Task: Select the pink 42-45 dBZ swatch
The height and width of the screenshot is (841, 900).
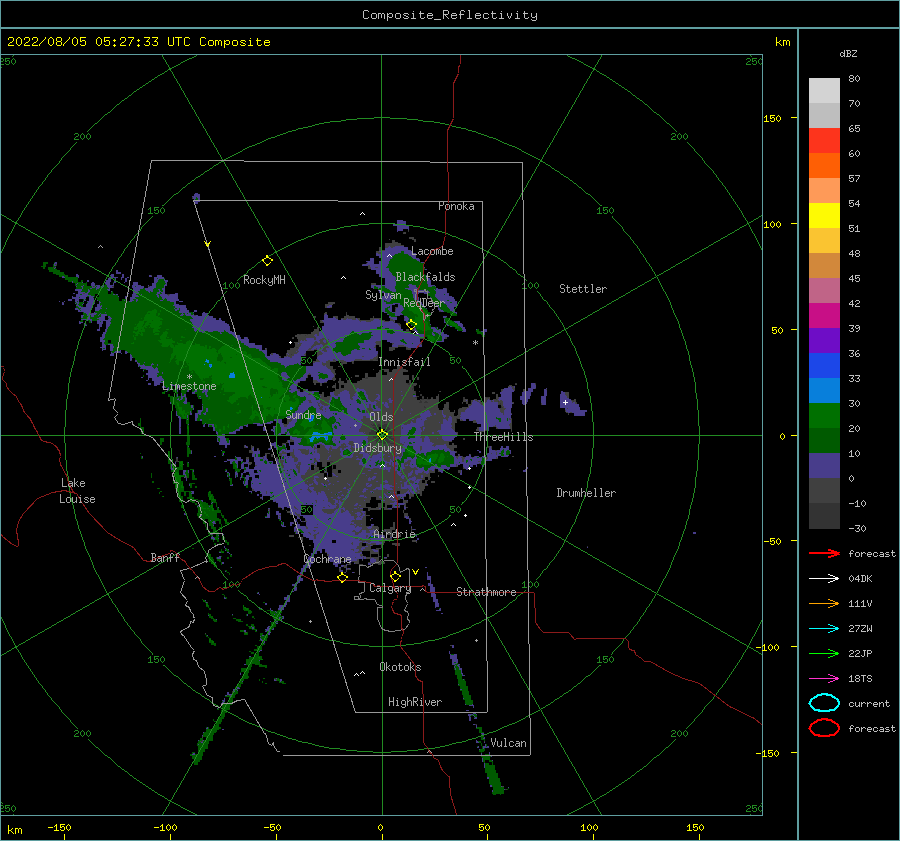Action: (x=824, y=290)
